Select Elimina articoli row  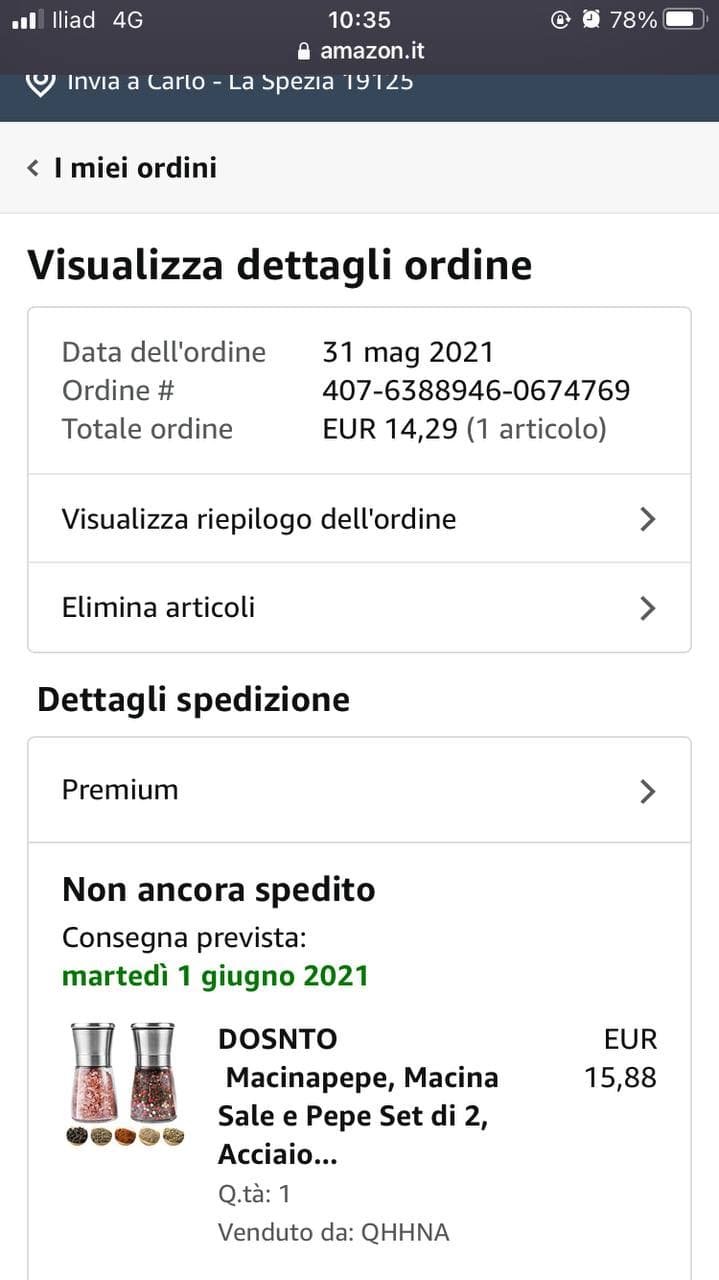[x=159, y=607]
